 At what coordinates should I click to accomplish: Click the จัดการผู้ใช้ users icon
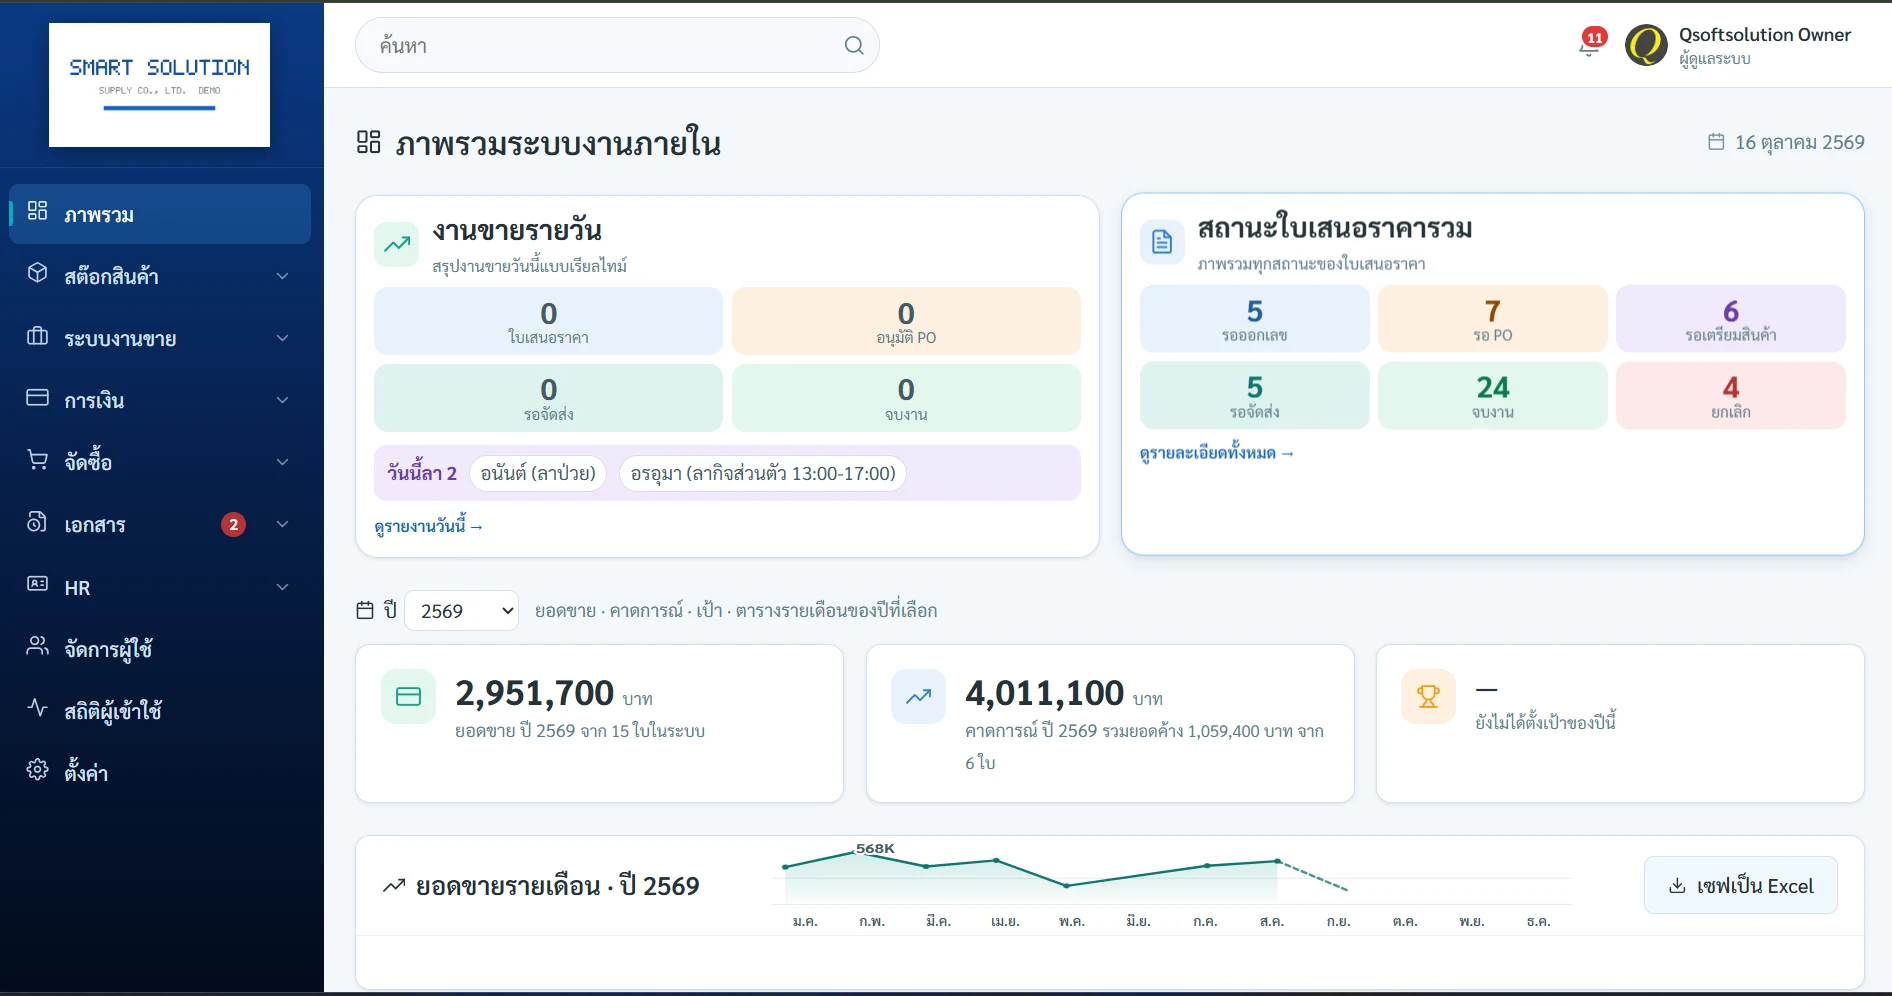tap(37, 646)
